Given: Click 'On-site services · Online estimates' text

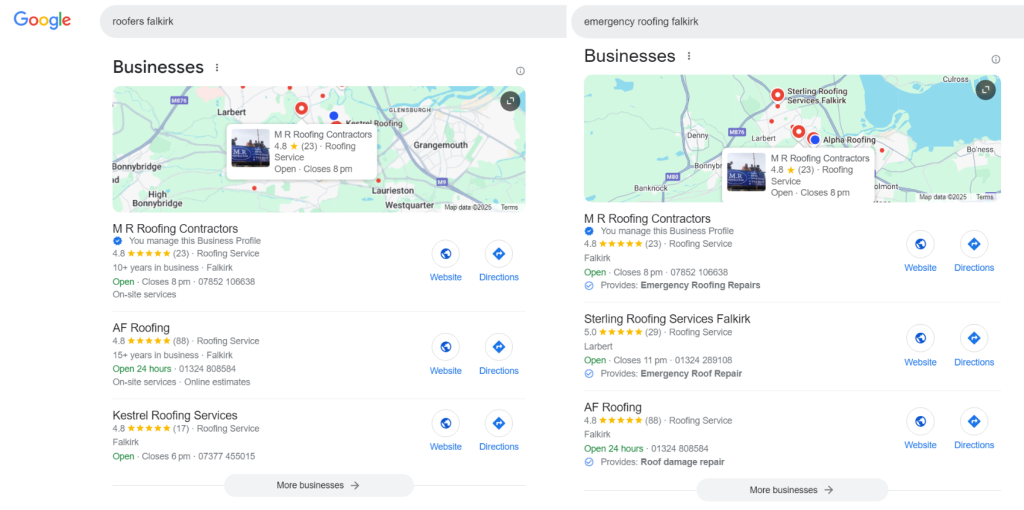Looking at the screenshot, I should 182,382.
